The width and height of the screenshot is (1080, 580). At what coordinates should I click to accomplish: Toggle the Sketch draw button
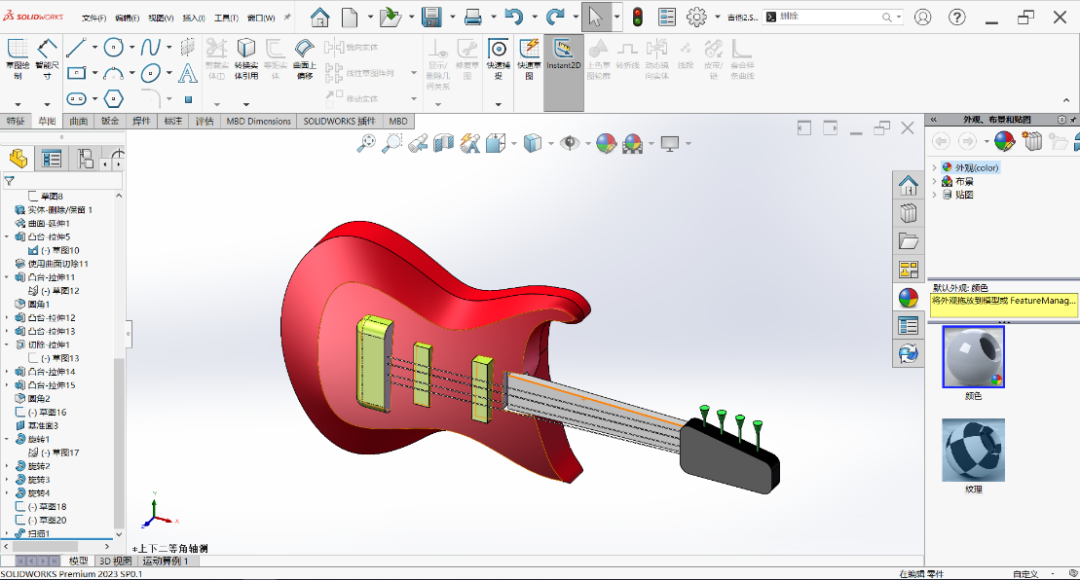(17, 59)
